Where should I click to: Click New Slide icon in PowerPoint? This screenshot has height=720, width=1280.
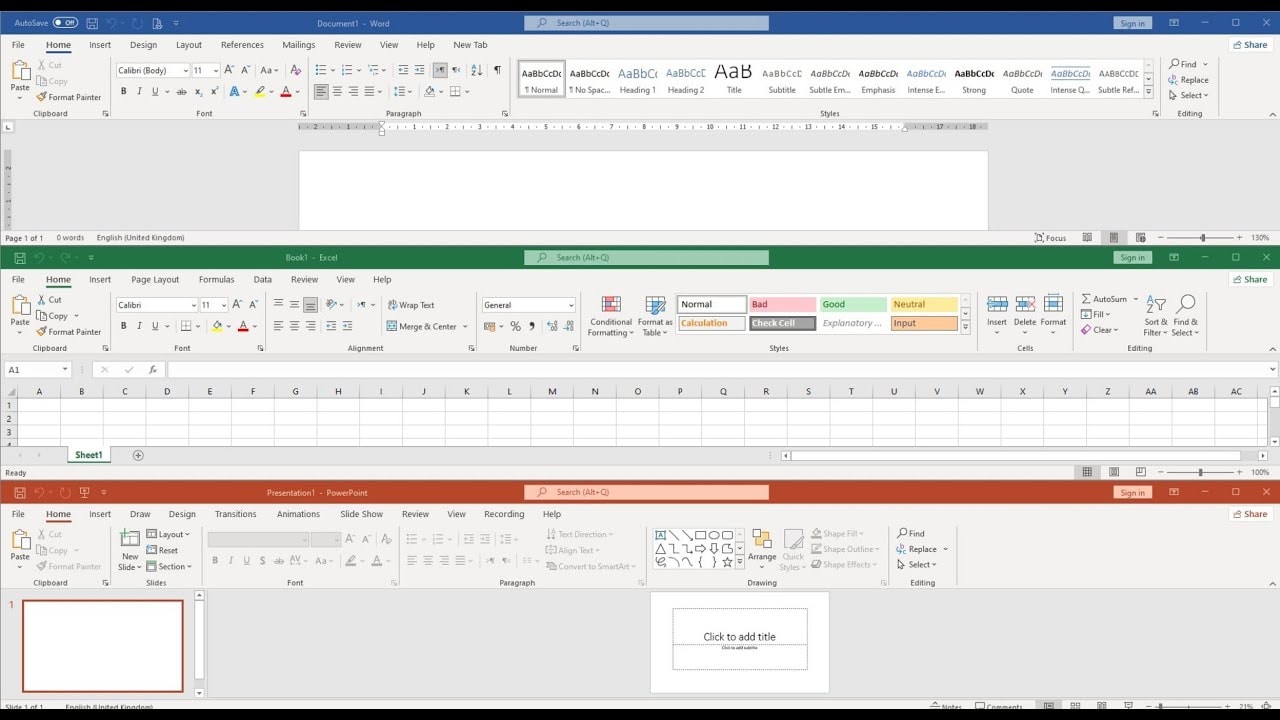(x=130, y=550)
